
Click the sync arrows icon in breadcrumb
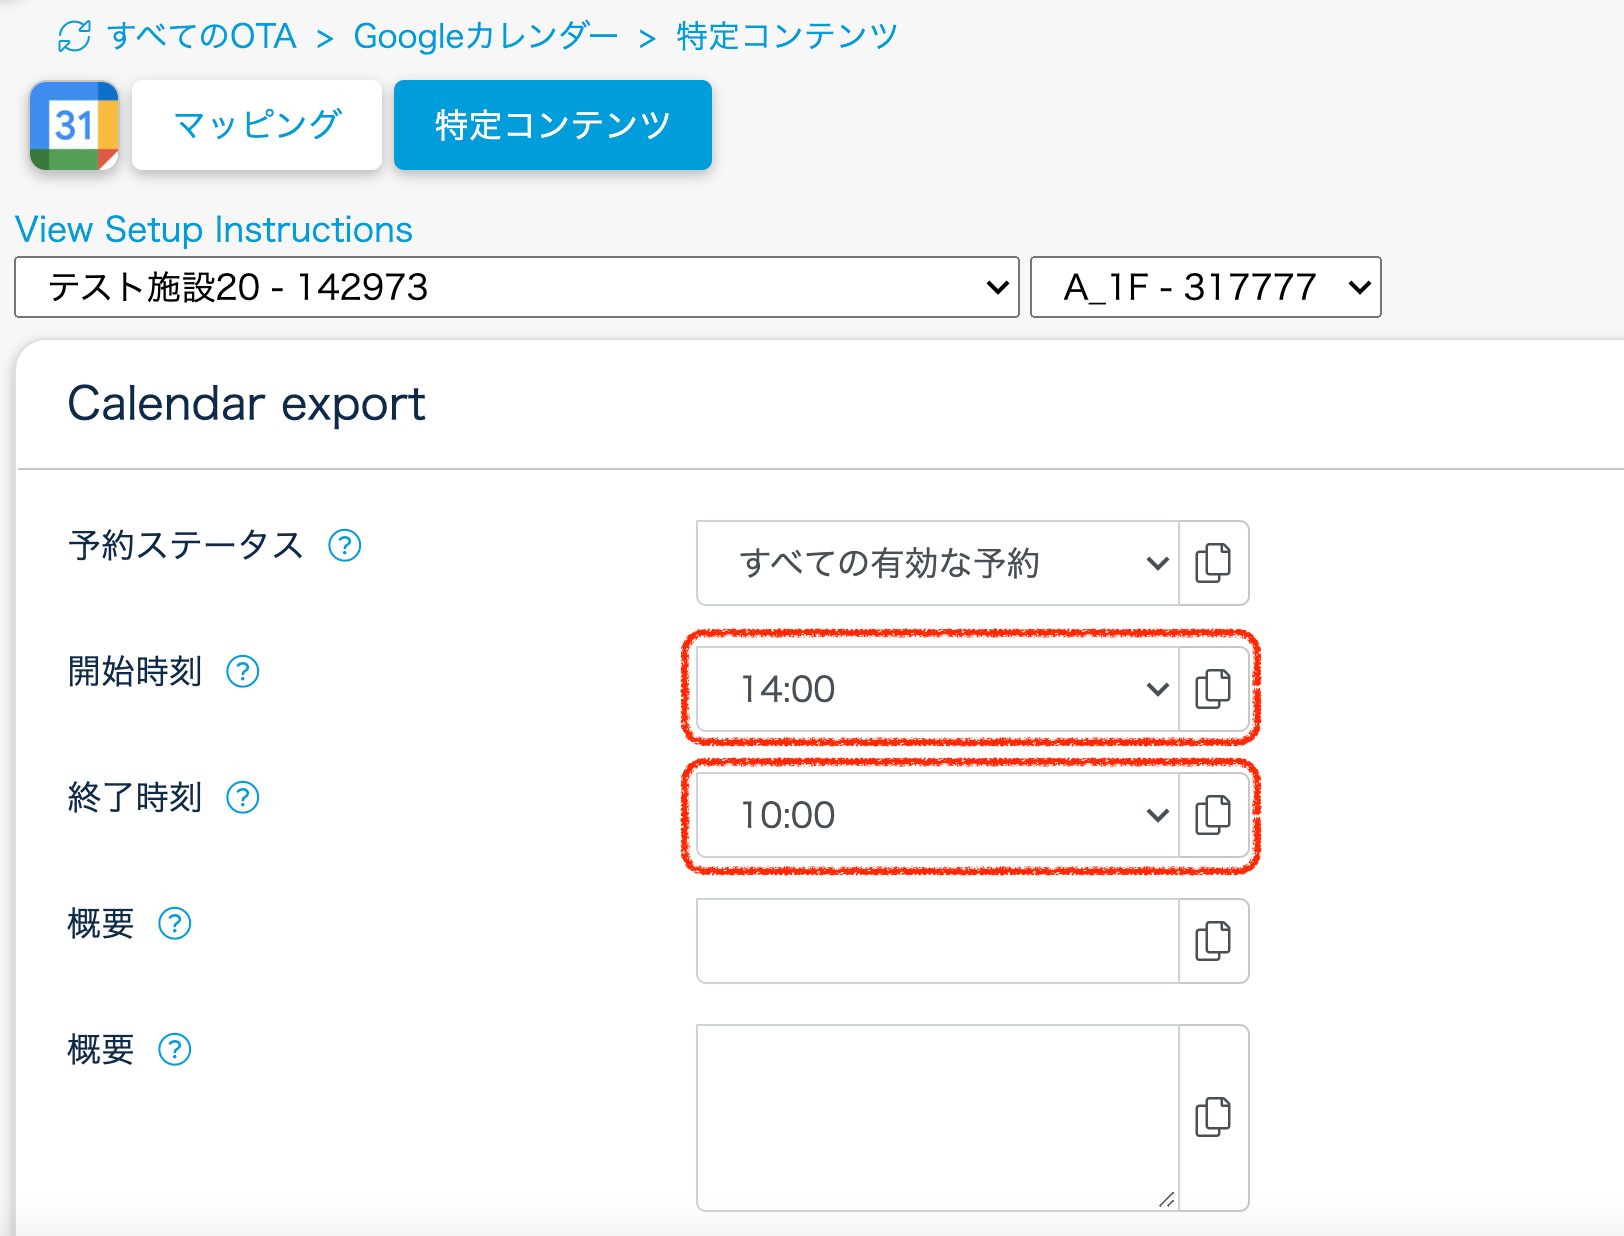(75, 37)
